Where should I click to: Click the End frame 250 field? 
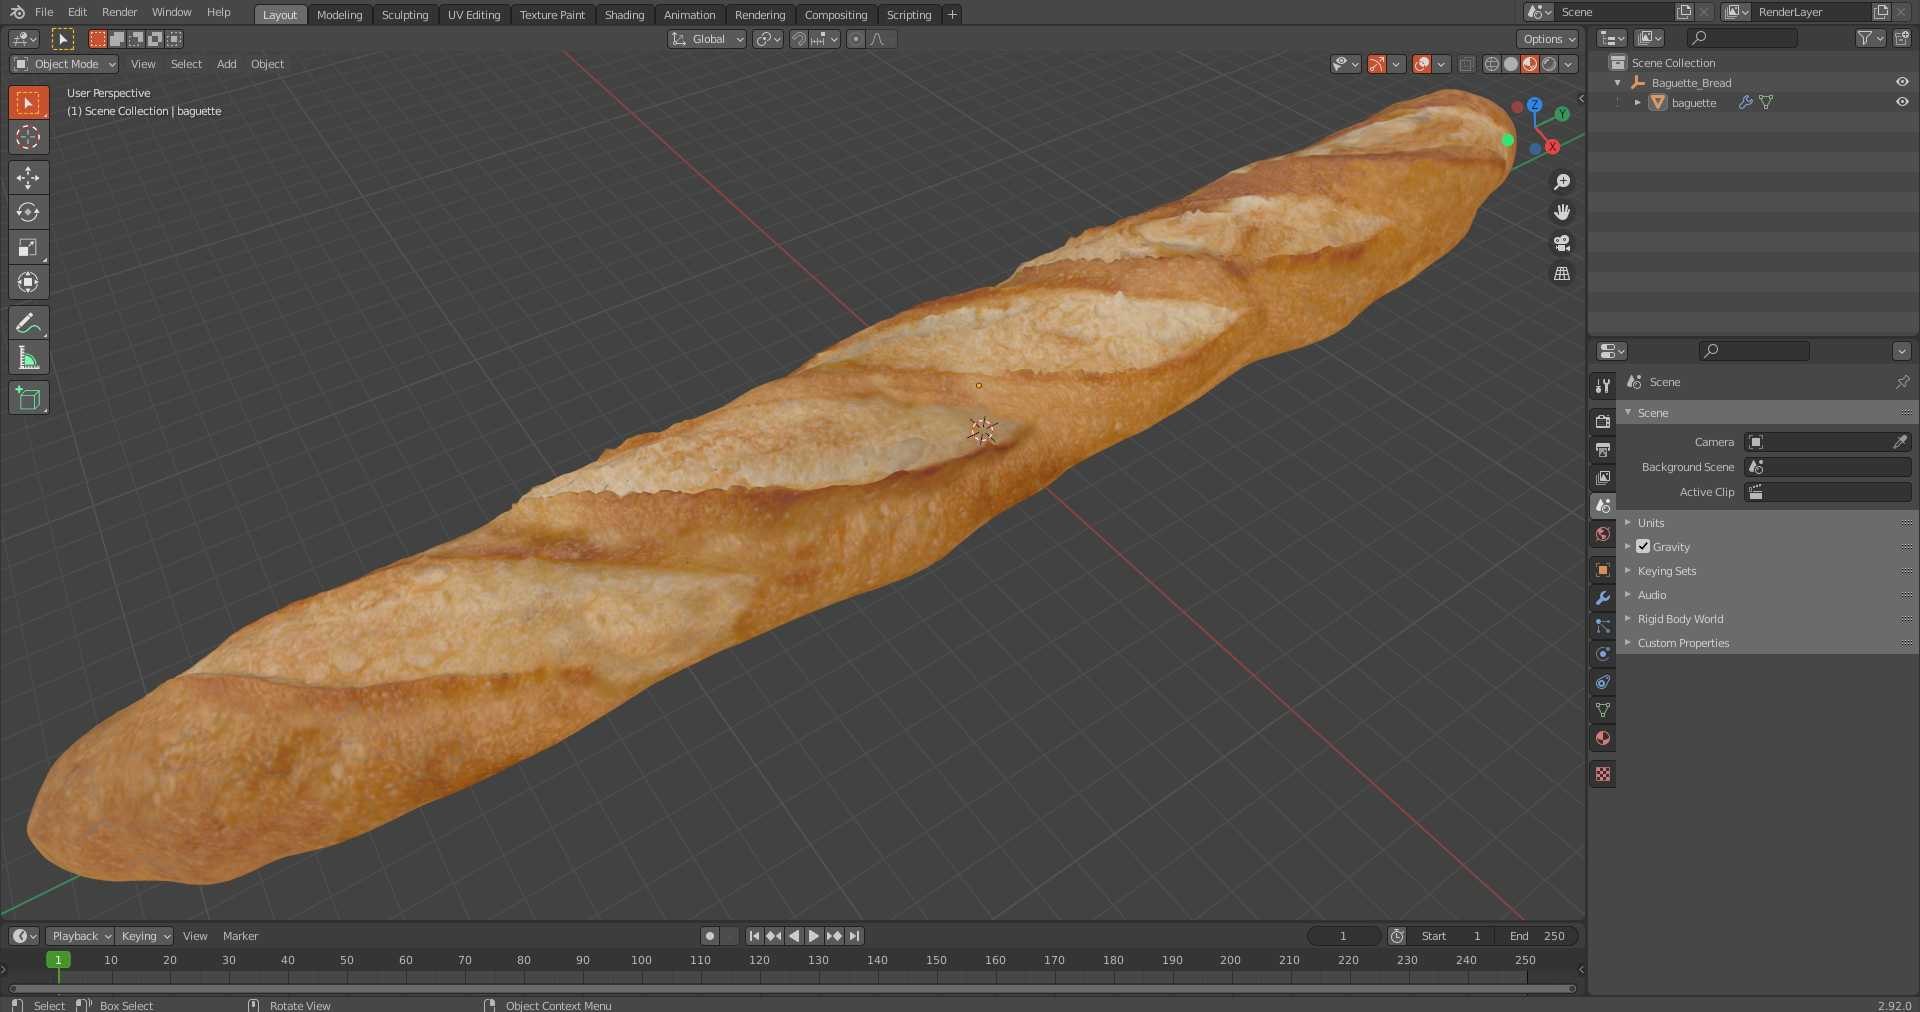pyautogui.click(x=1538, y=936)
